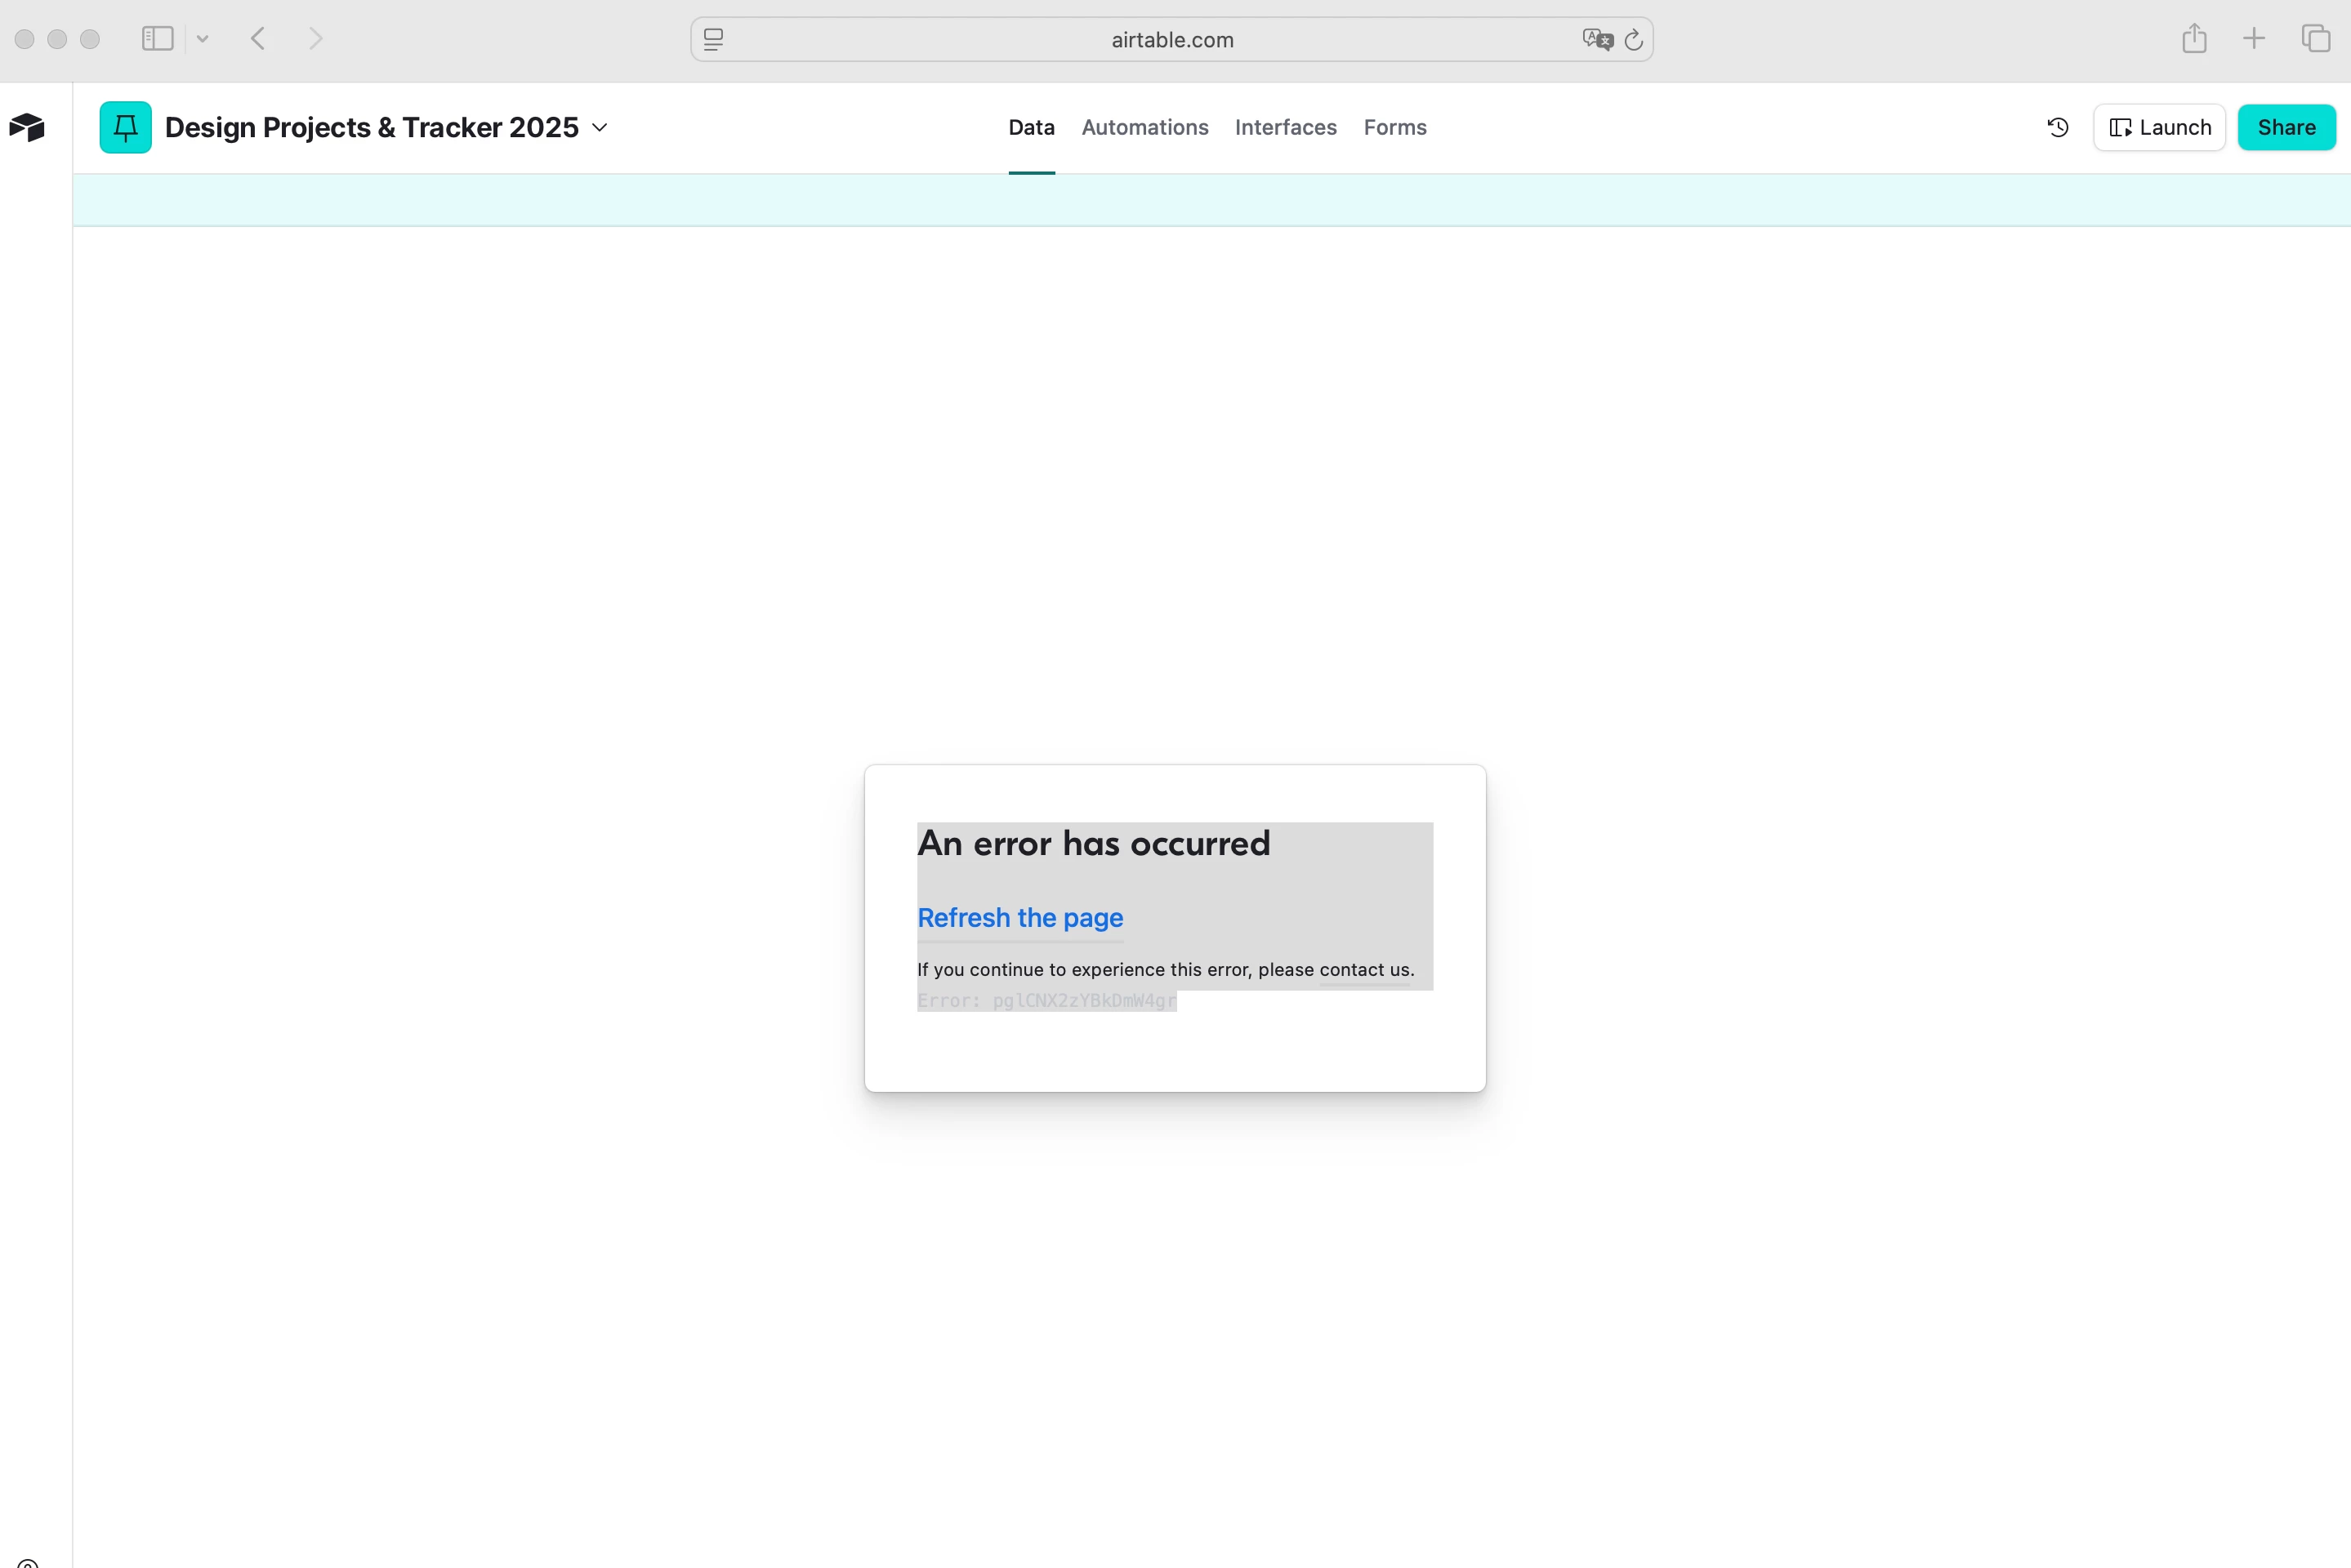The image size is (2351, 1568).
Task: Click the airtable.com address field
Action: point(1172,39)
